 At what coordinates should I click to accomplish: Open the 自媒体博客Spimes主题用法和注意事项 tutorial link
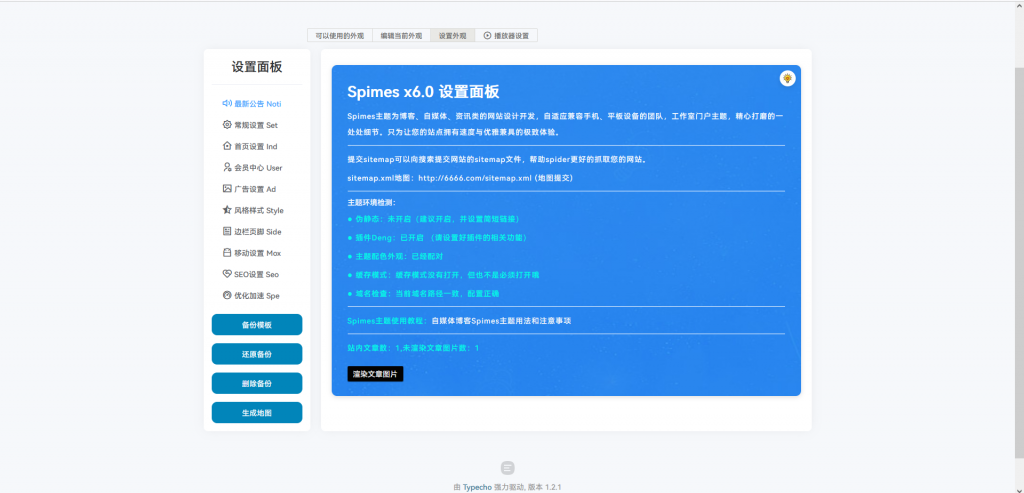pos(502,321)
